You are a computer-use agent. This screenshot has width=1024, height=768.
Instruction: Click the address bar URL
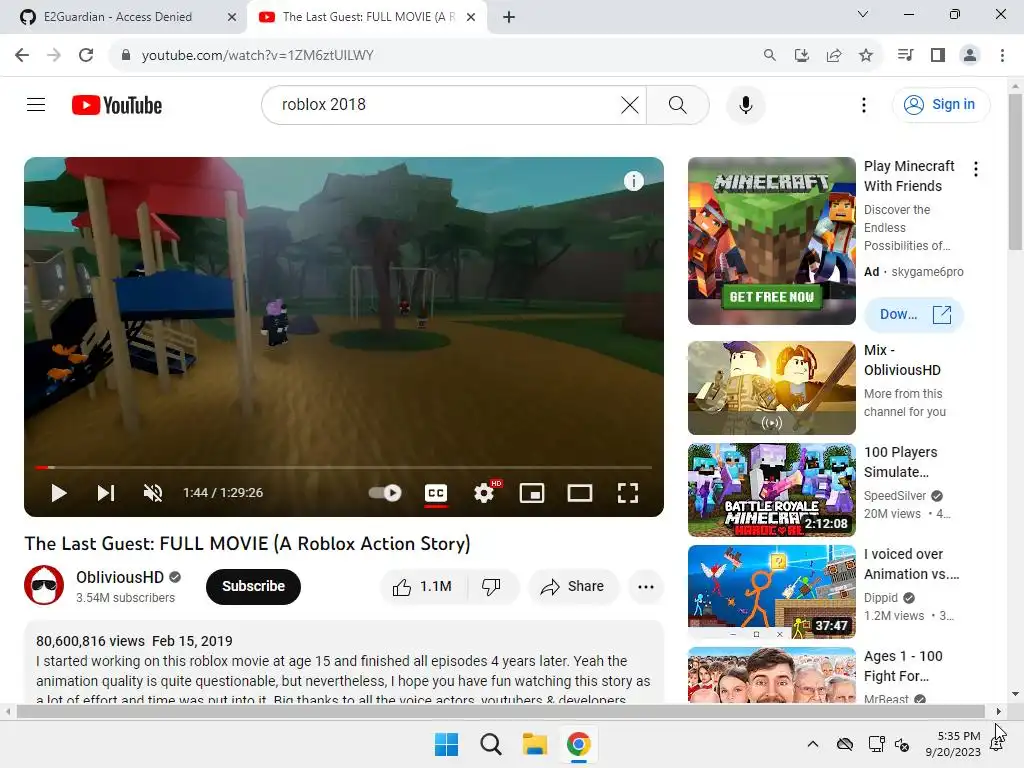click(257, 56)
